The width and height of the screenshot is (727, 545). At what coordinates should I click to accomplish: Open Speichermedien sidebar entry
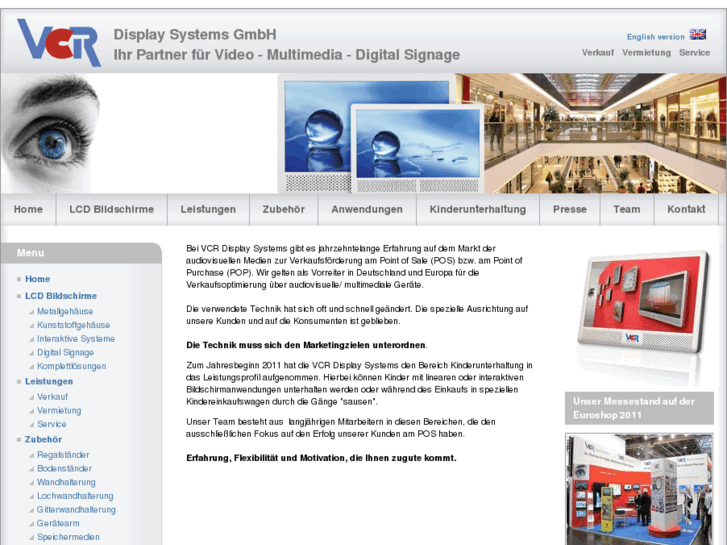pyautogui.click(x=68, y=537)
